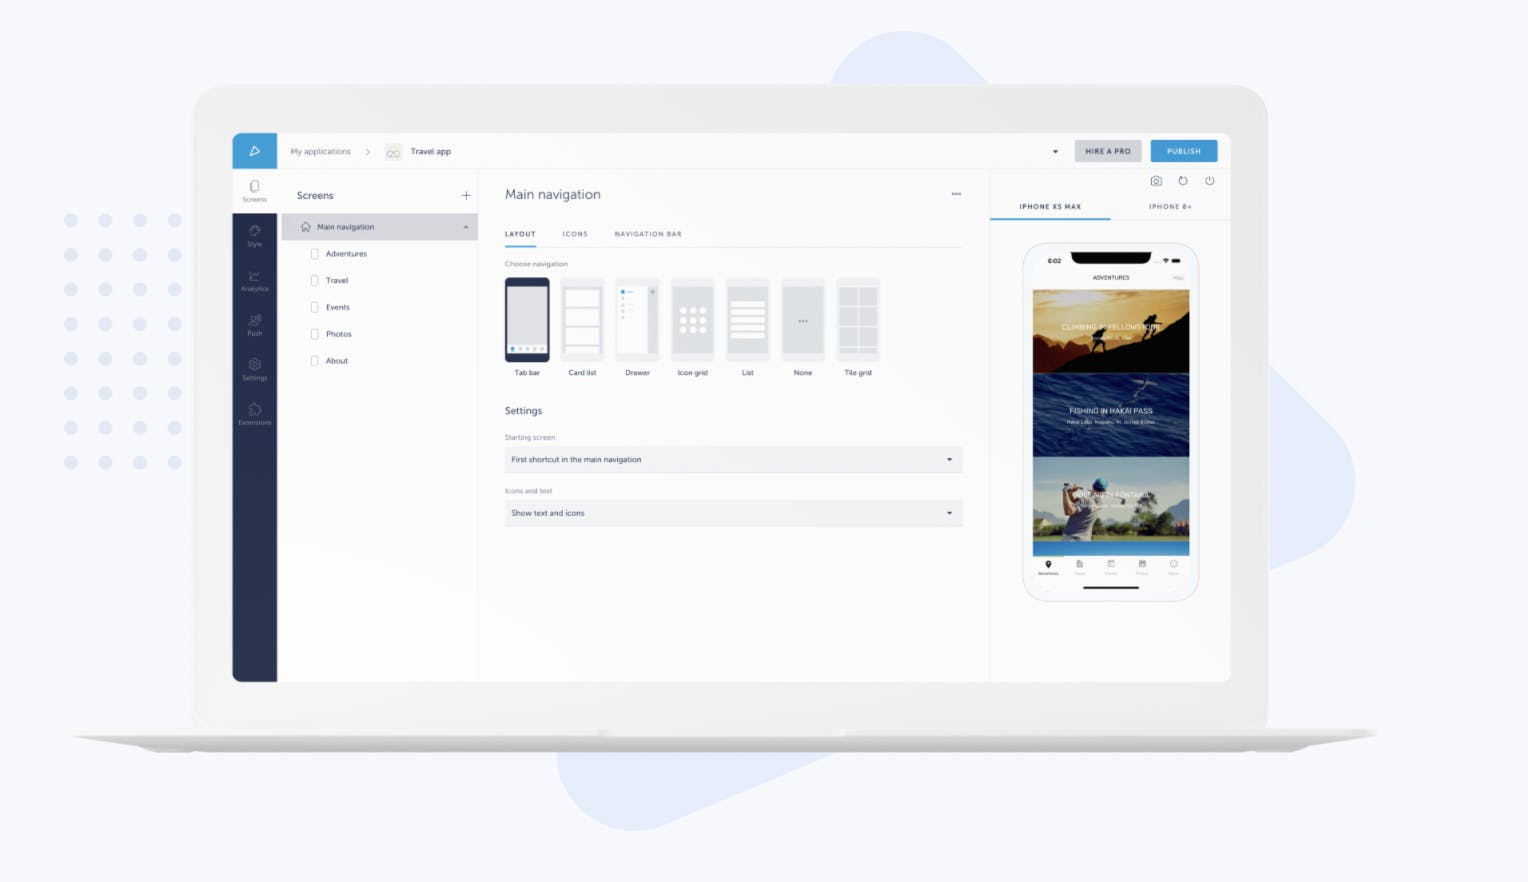The width and height of the screenshot is (1528, 882).
Task: Open the three-dots menu for Main navigation
Action: click(x=956, y=194)
